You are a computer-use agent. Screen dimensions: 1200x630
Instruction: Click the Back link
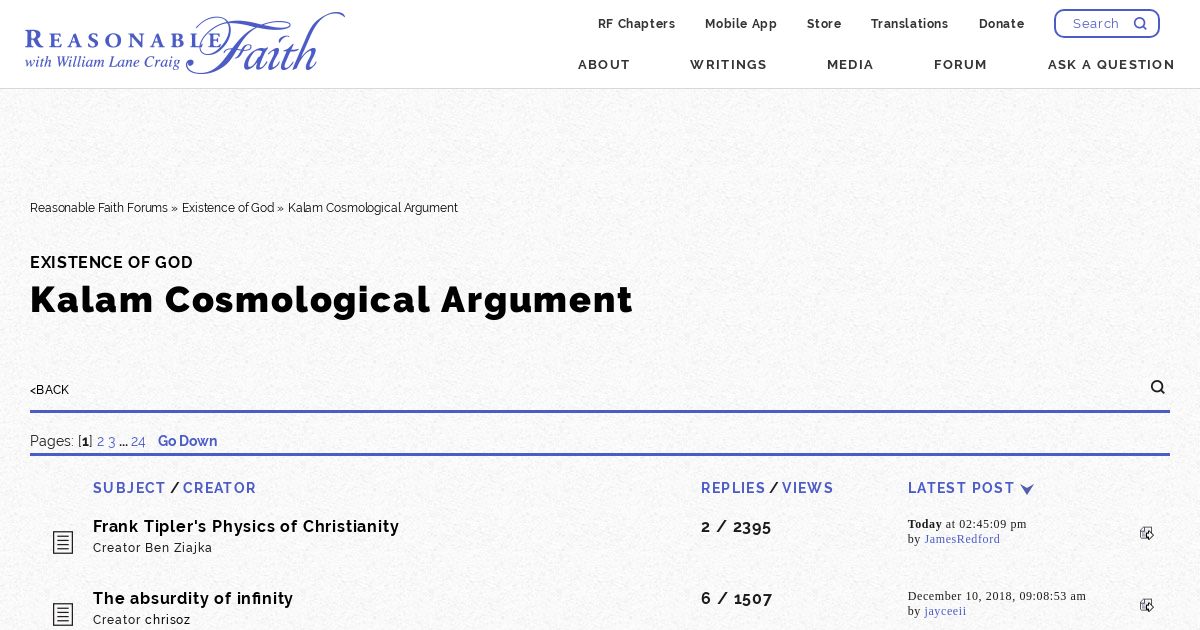pos(50,390)
